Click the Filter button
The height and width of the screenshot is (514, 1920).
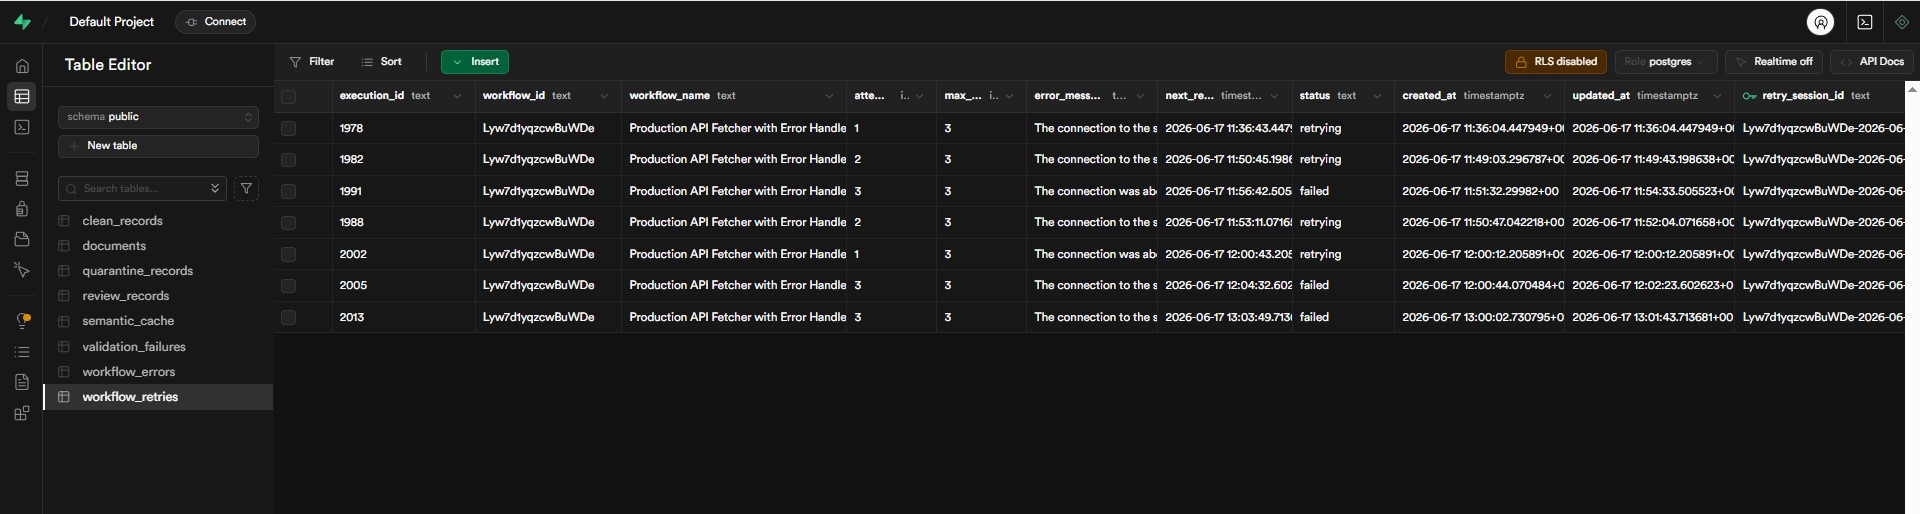click(x=311, y=62)
